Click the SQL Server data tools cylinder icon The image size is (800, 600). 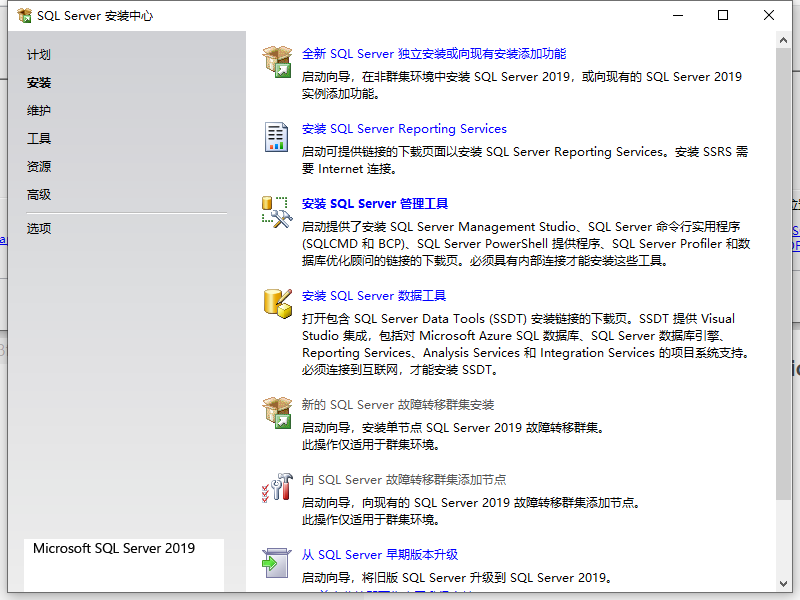278,304
